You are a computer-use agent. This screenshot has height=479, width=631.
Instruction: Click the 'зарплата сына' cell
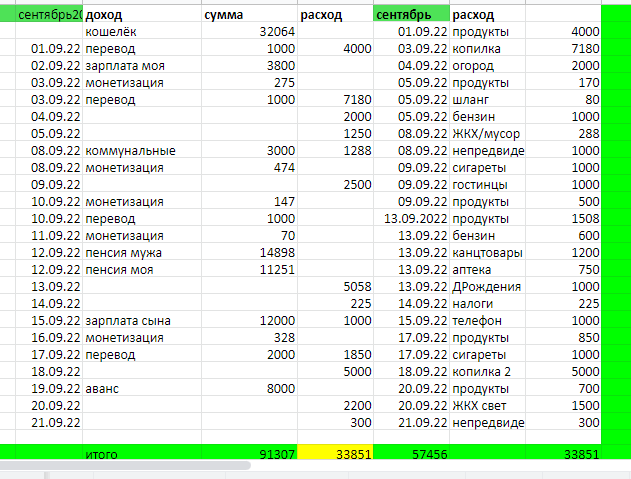click(x=142, y=321)
